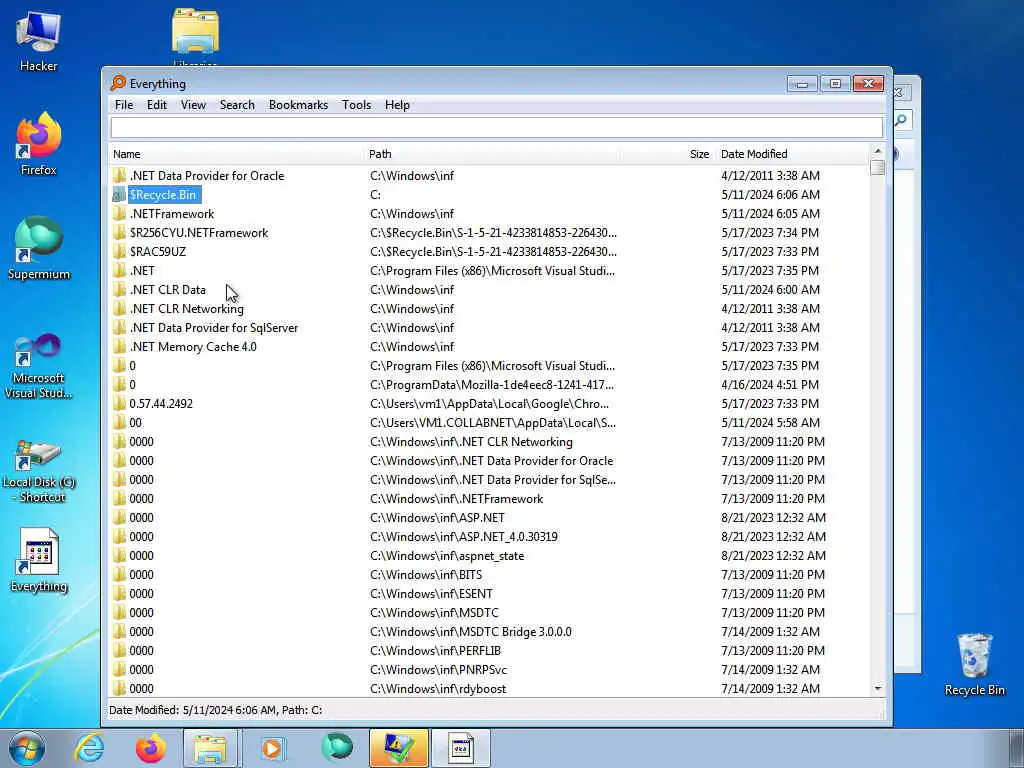The image size is (1024, 768).
Task: Sort results by the Date Modified column header
Action: [793, 154]
